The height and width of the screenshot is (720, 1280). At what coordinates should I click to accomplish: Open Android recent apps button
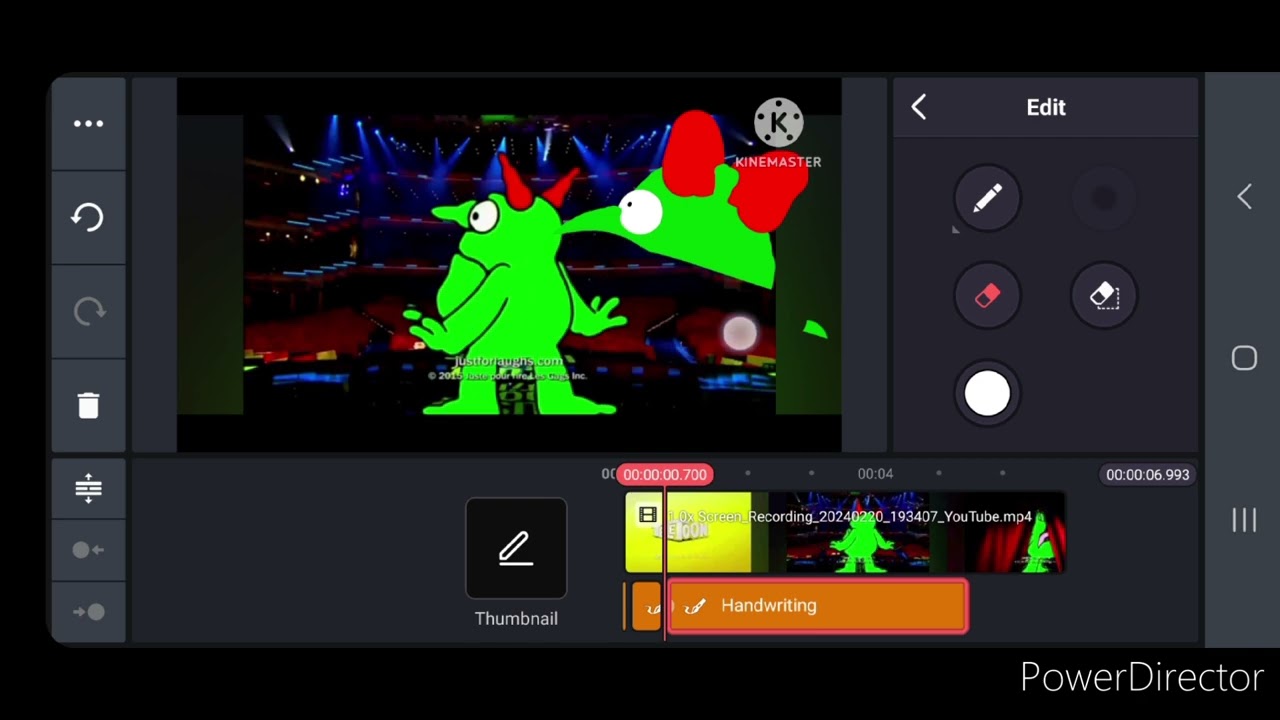tap(1244, 520)
